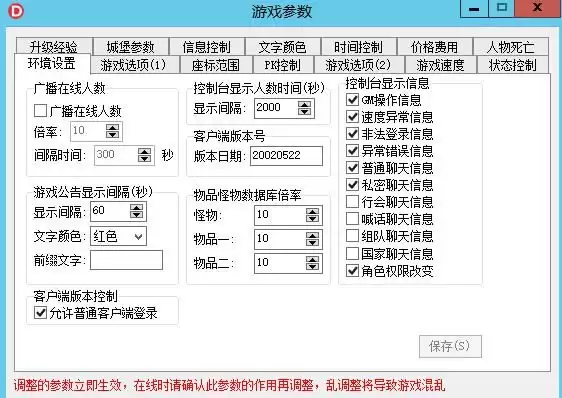The height and width of the screenshot is (398, 562).
Task: Open the 文字颜色 dropdown showing 红色
Action: (x=118, y=236)
